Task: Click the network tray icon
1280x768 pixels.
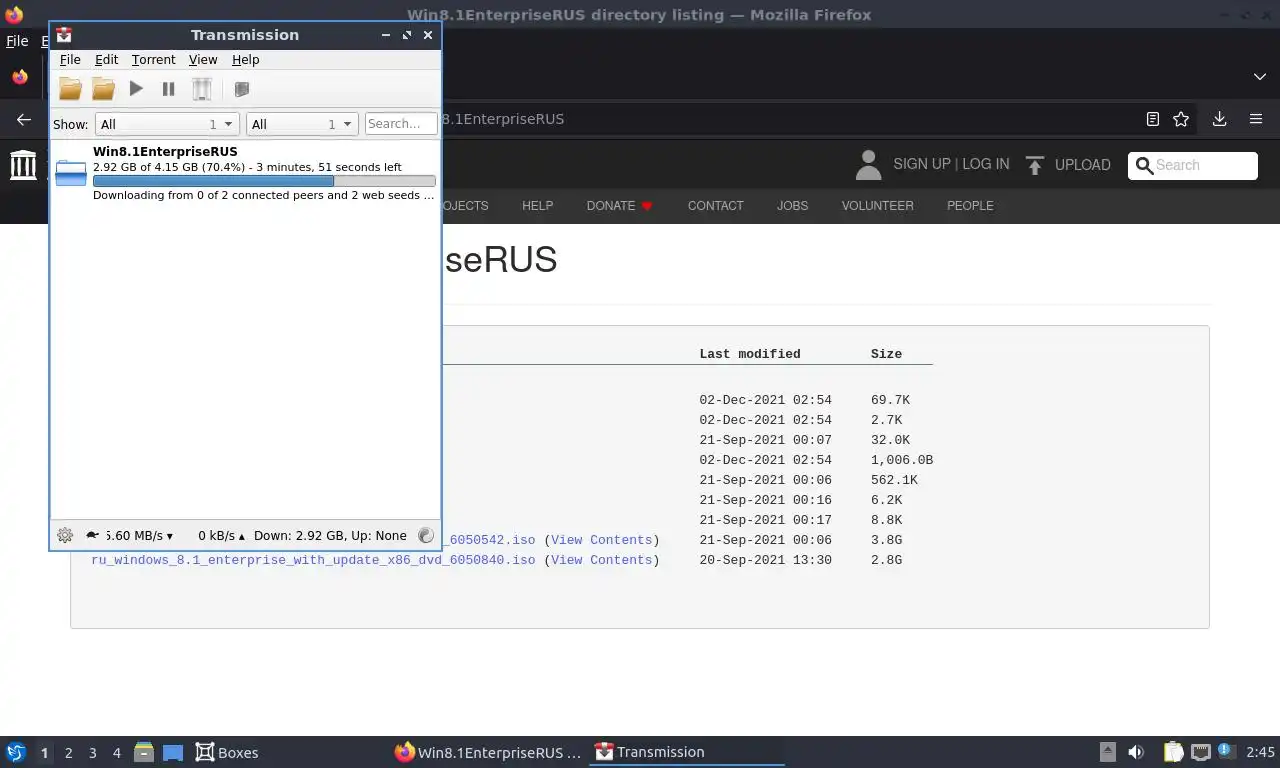Action: [x=1200, y=752]
